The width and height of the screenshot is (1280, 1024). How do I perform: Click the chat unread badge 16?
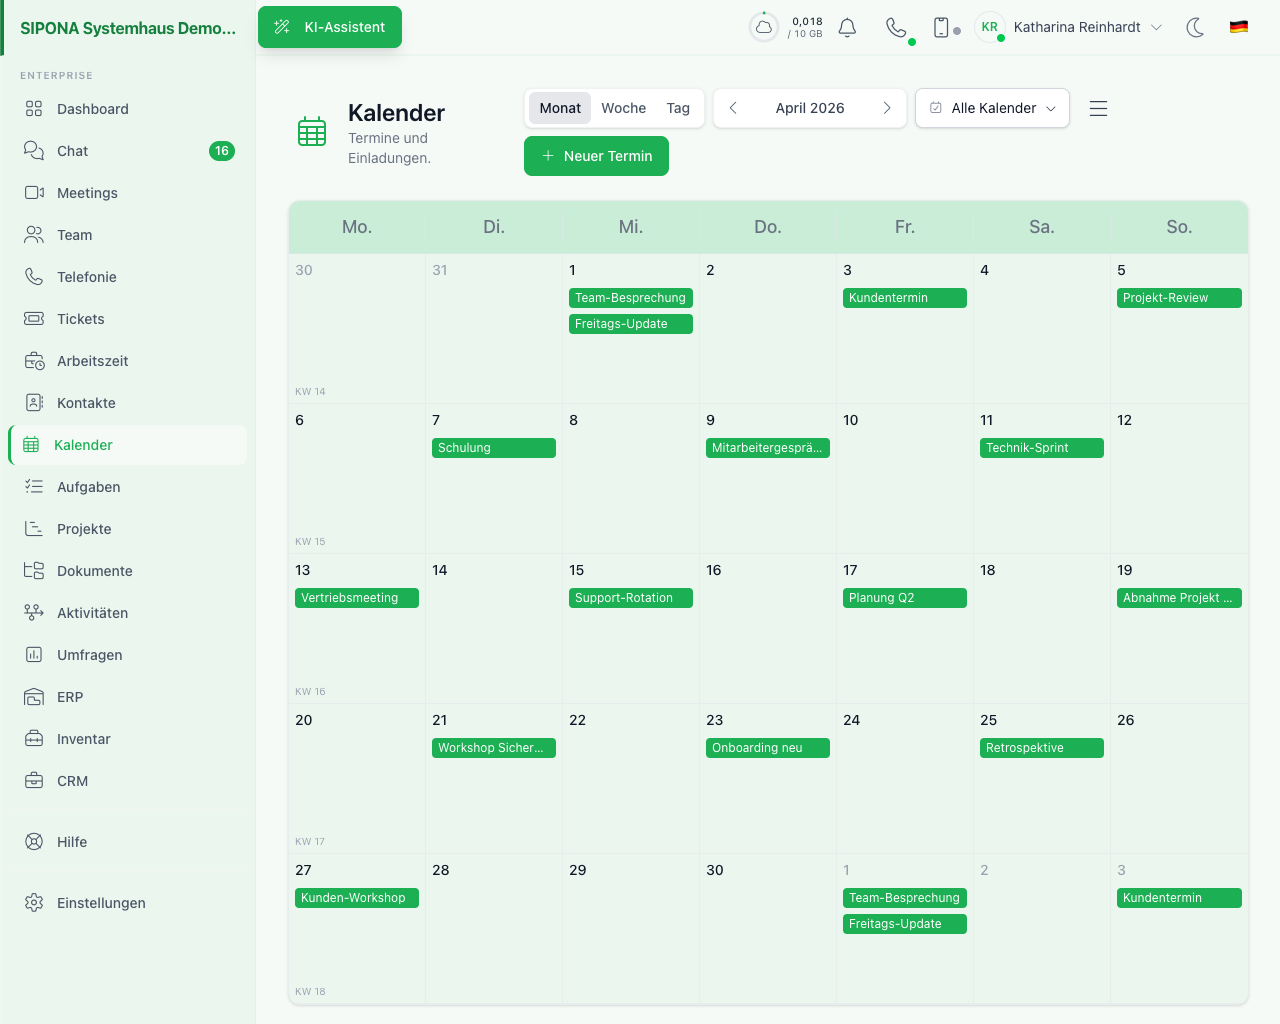pyautogui.click(x=222, y=151)
